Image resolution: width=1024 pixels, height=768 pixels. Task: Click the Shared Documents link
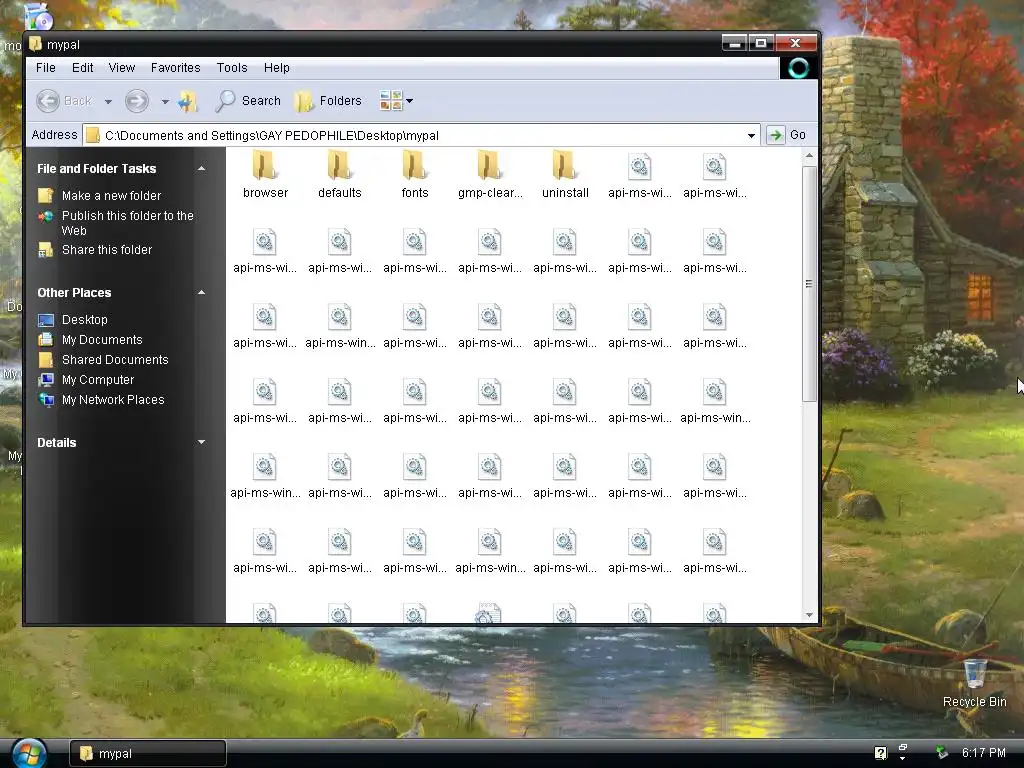coord(115,360)
